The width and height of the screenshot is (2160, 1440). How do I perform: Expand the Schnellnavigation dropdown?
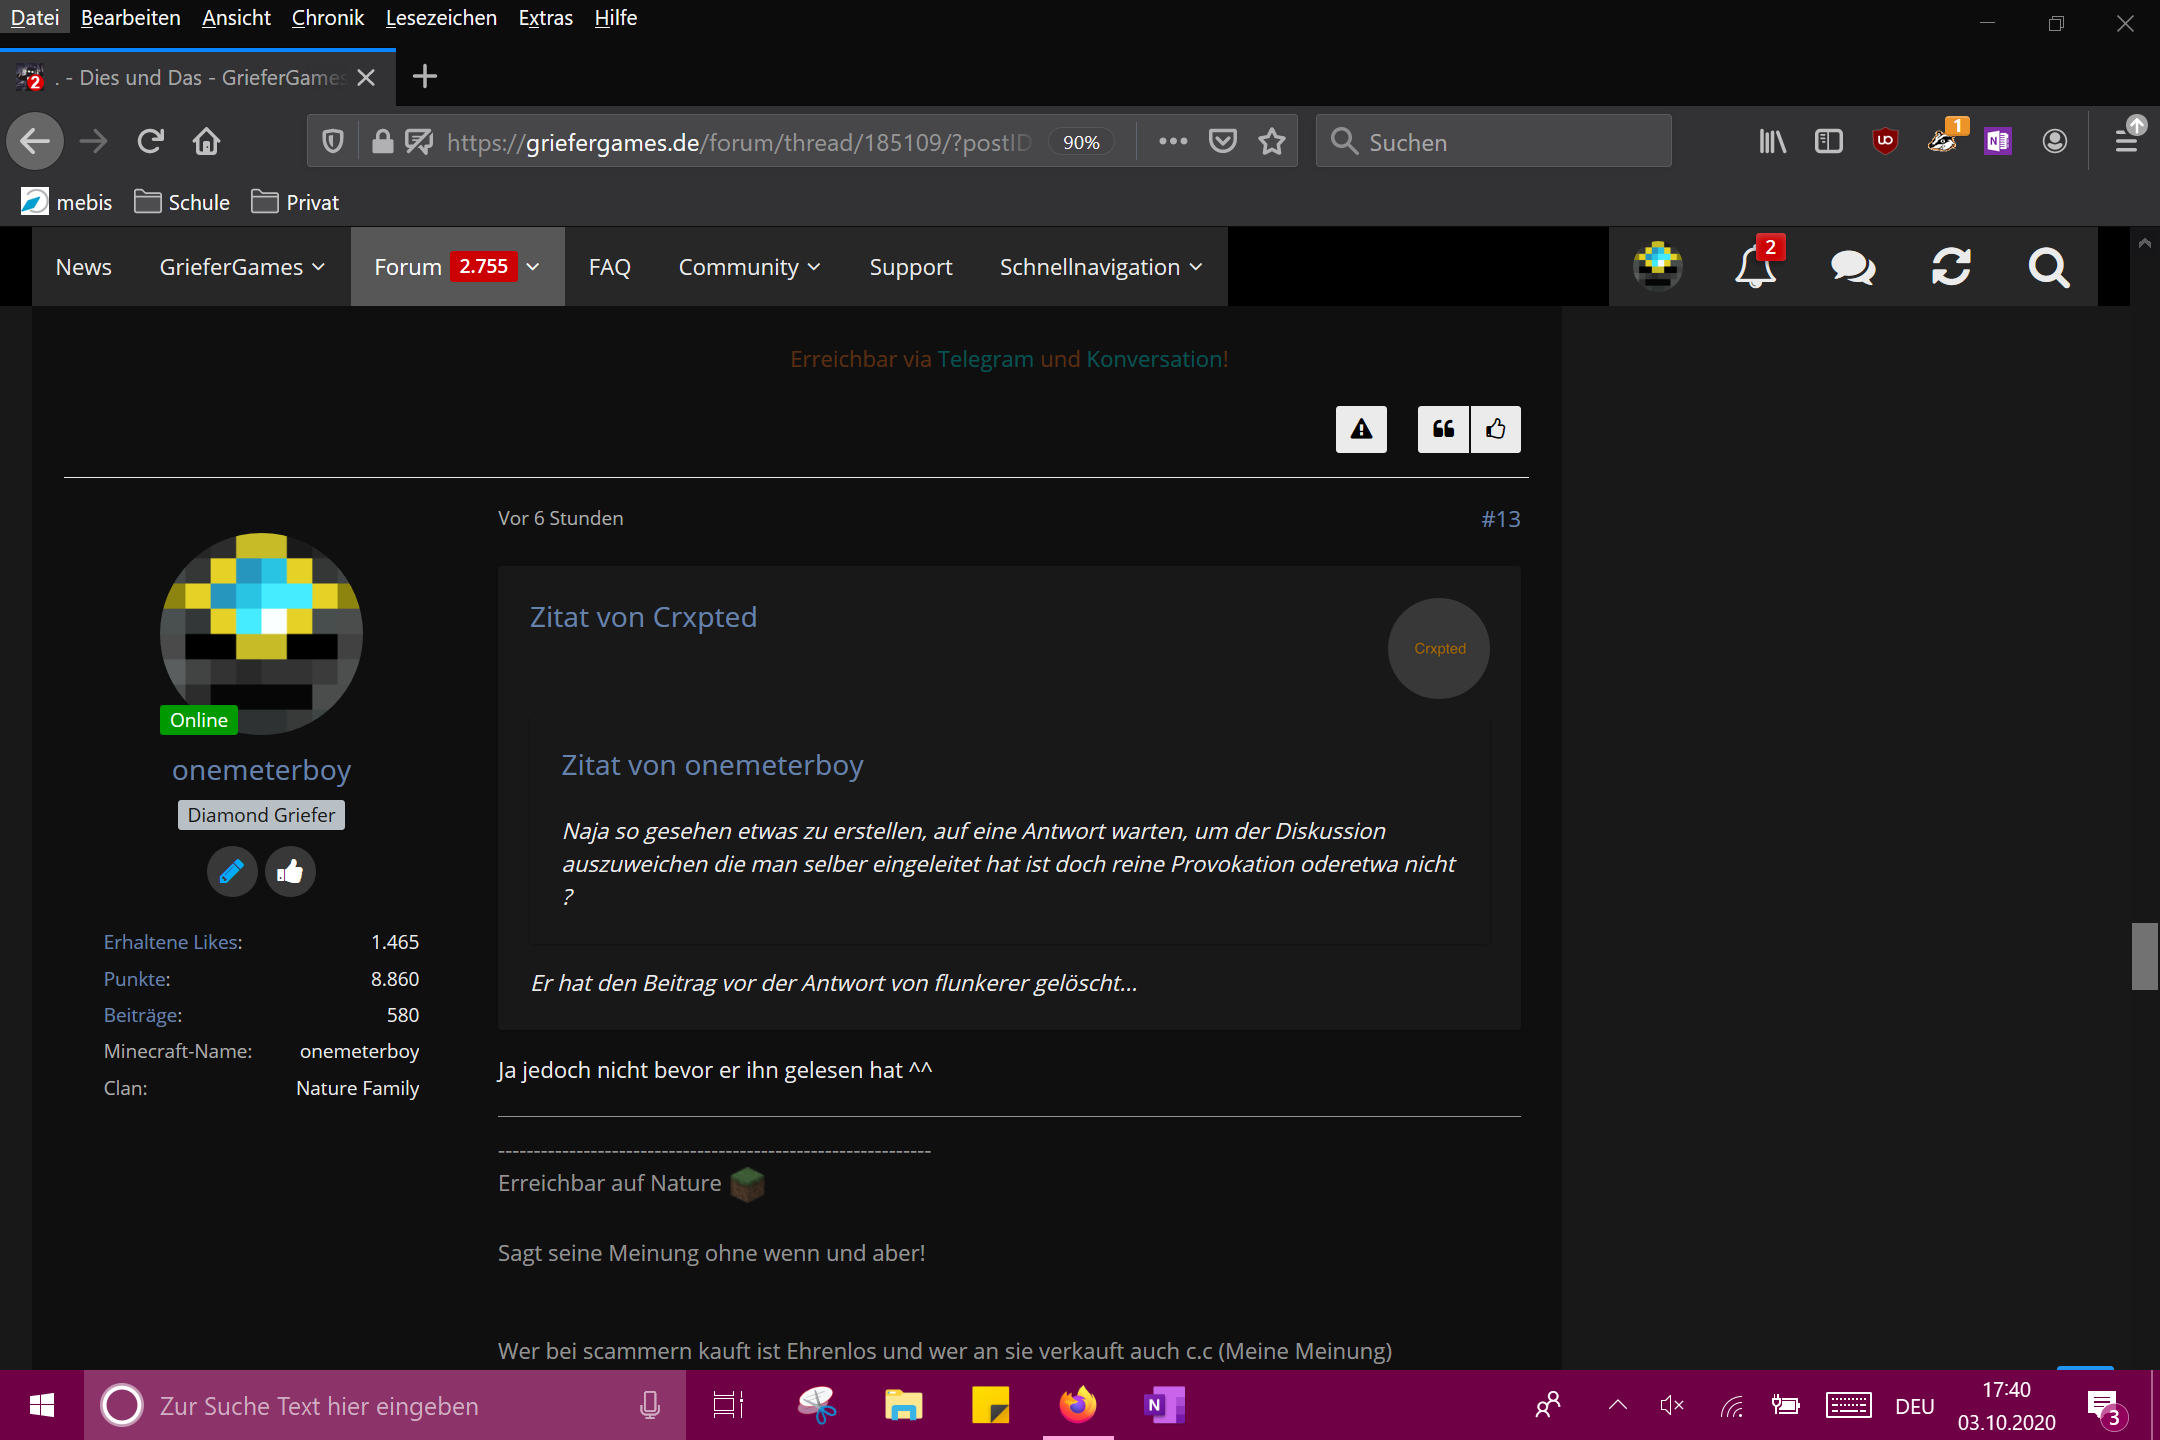click(x=1101, y=267)
